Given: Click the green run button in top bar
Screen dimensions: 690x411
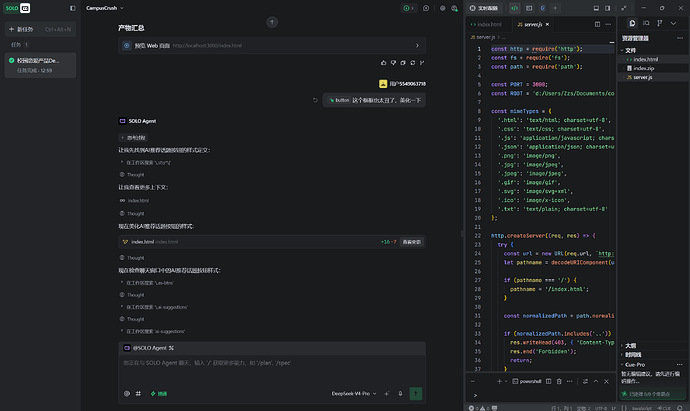Looking at the screenshot, I should [408, 8].
